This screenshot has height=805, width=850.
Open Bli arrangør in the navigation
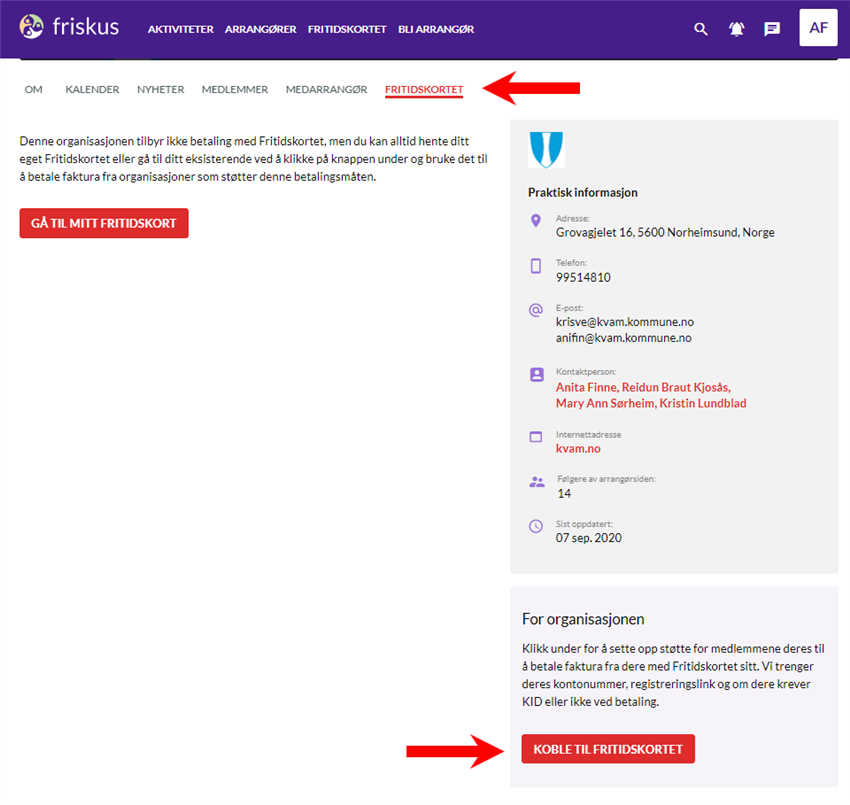point(436,29)
